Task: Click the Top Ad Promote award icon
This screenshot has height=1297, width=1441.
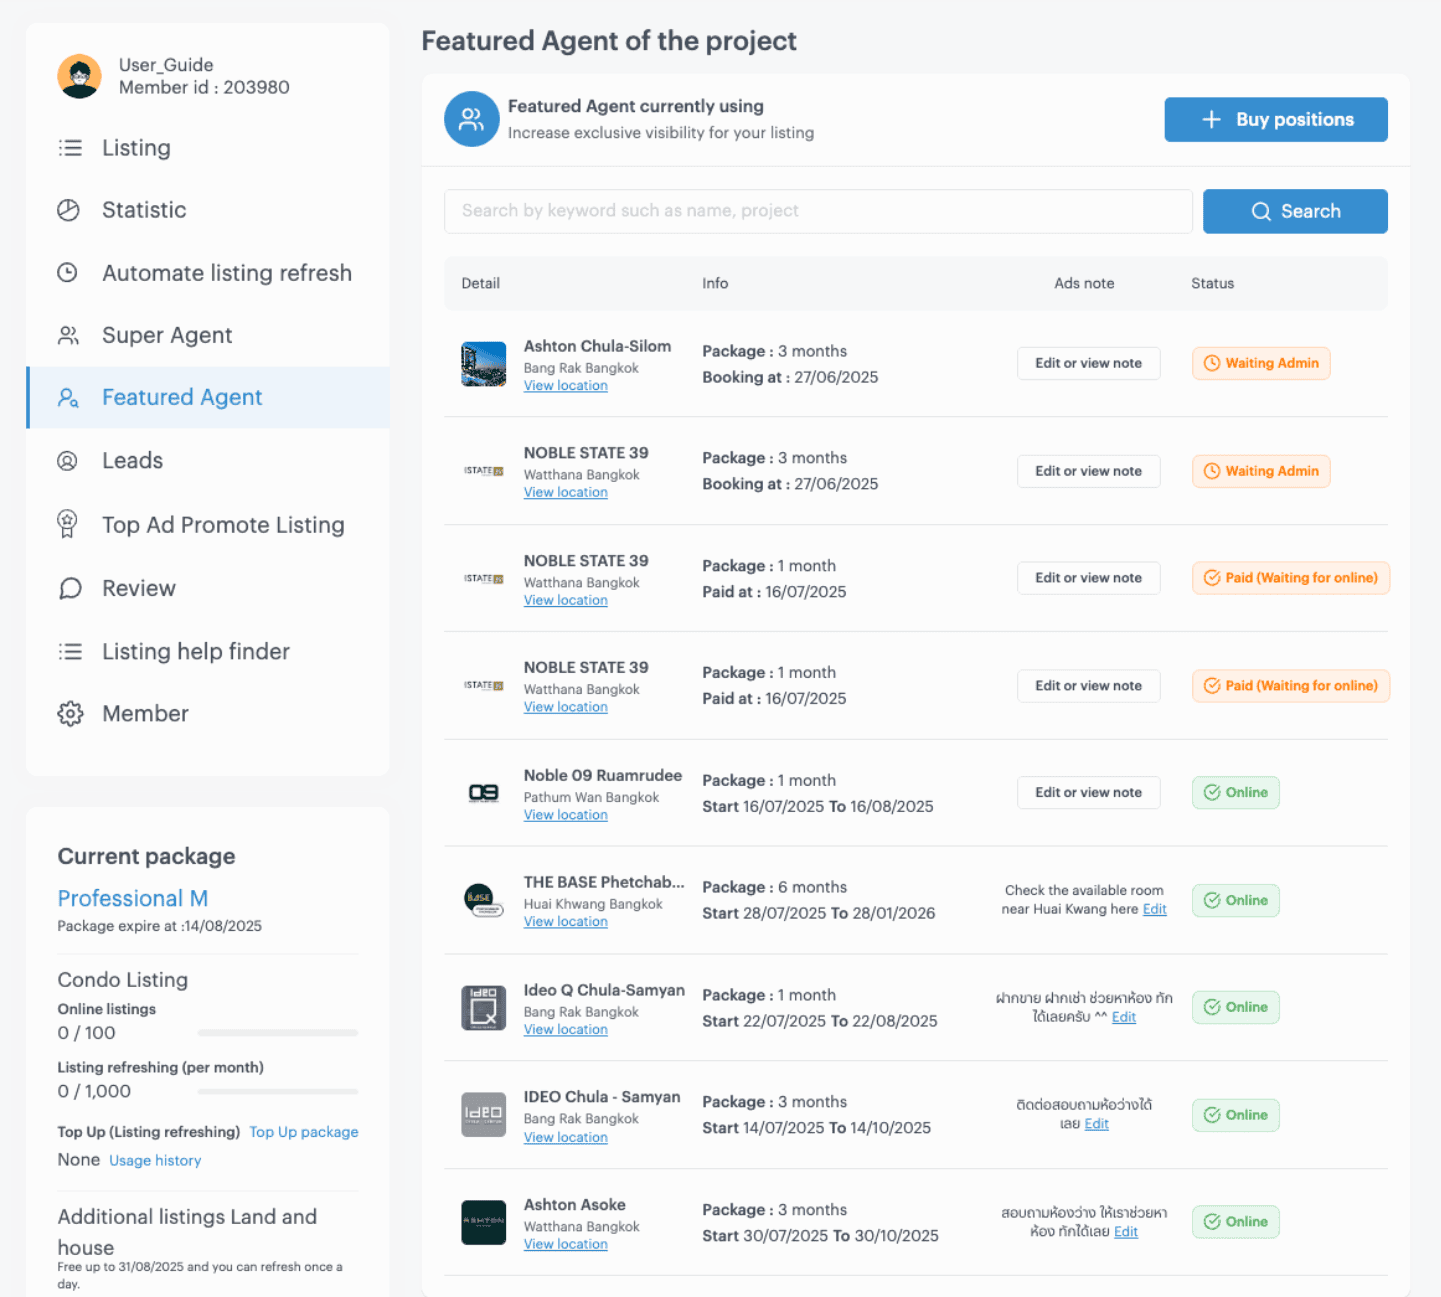Action: 67,524
